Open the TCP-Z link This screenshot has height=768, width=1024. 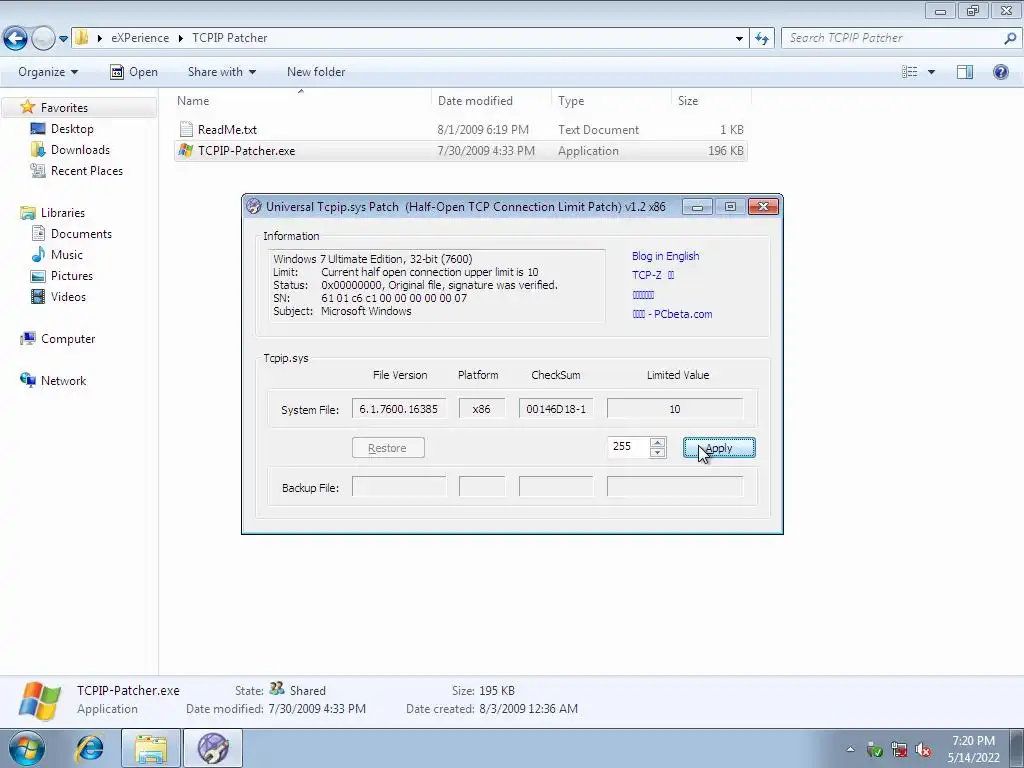tap(653, 275)
